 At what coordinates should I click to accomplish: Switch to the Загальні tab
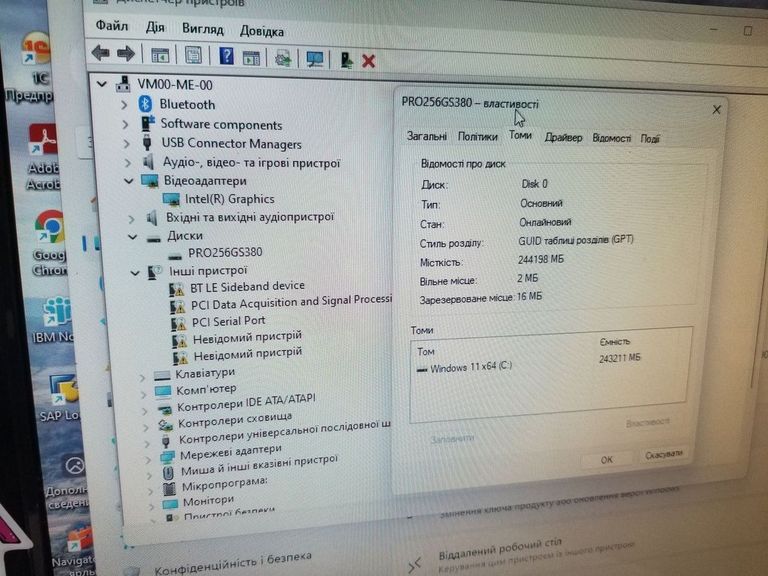tap(427, 136)
